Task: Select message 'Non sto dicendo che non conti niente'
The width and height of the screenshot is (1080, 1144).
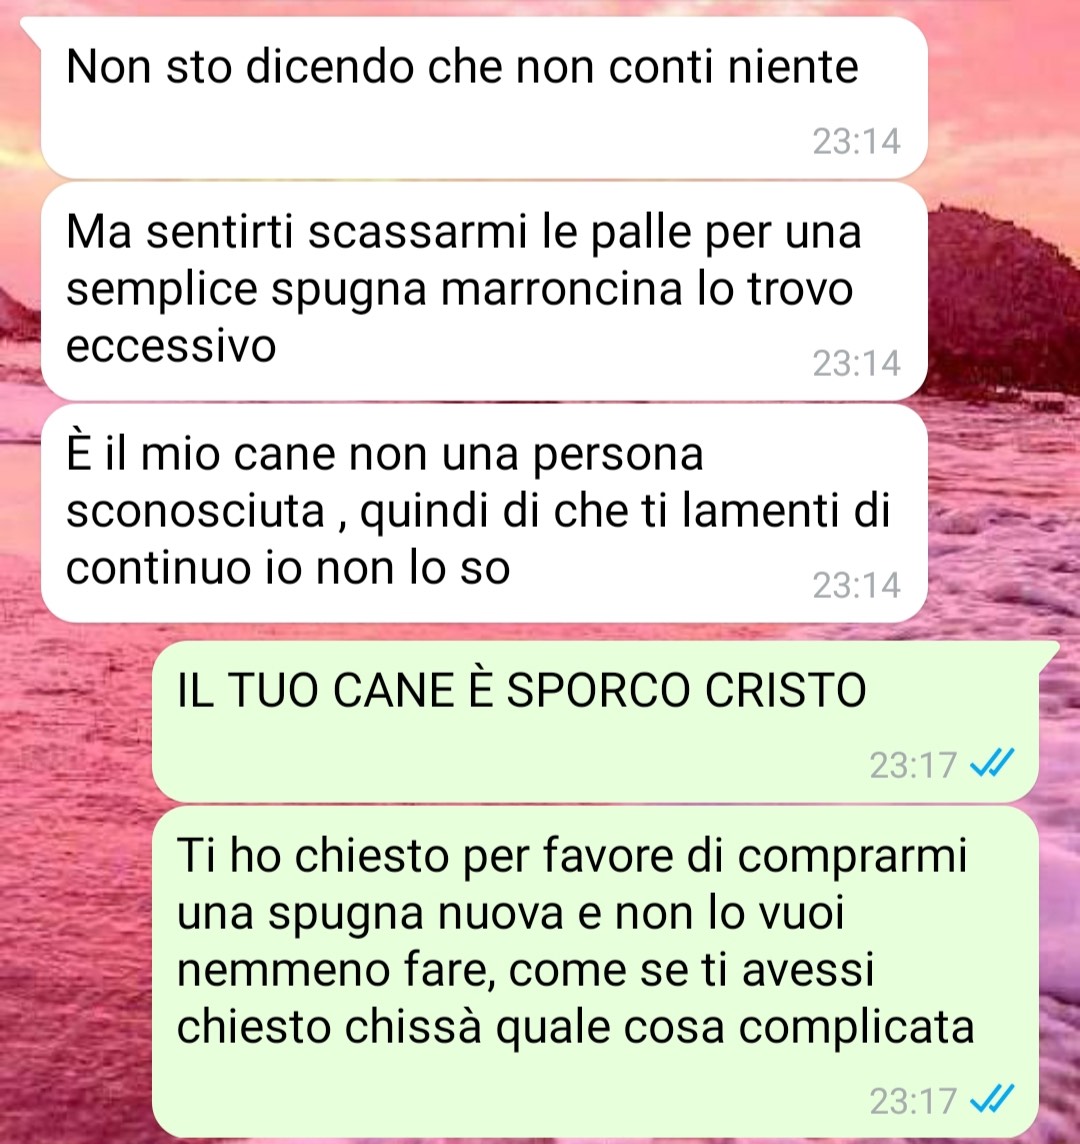Action: [x=484, y=98]
